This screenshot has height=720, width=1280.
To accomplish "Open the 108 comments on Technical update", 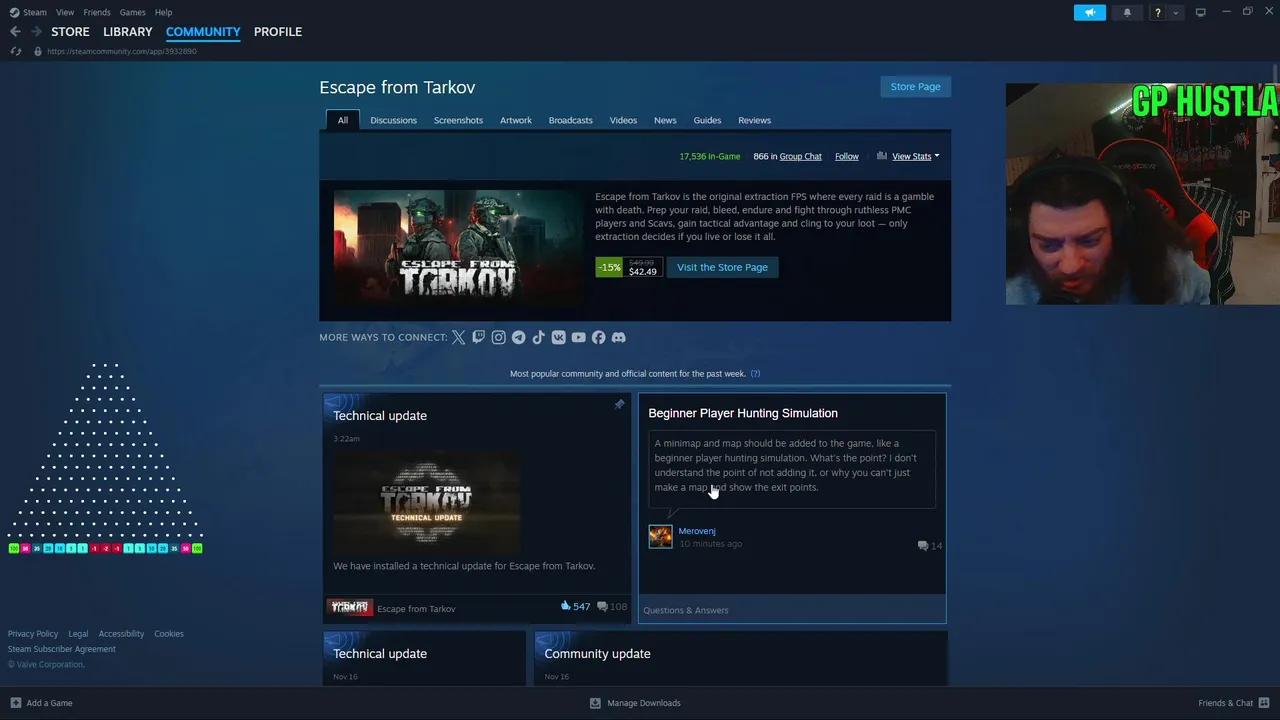I will pos(612,606).
